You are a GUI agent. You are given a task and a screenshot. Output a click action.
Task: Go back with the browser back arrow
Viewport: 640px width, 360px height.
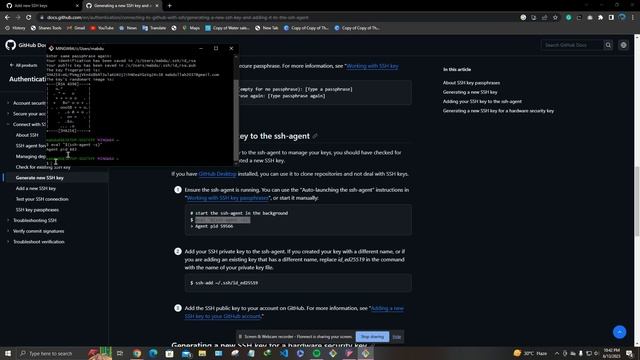[7, 18]
